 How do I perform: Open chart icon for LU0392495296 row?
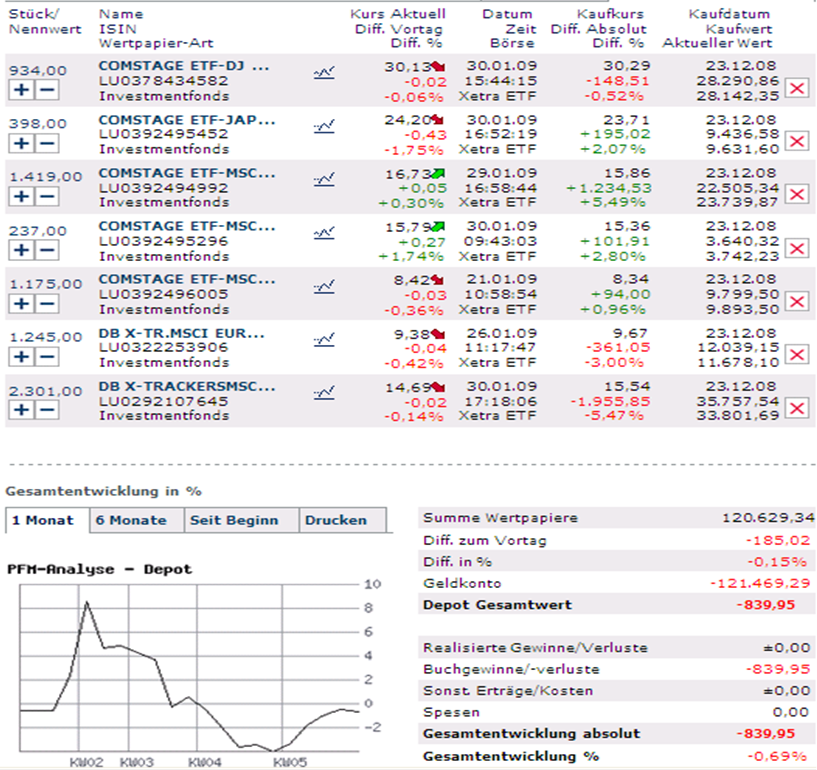tap(324, 232)
